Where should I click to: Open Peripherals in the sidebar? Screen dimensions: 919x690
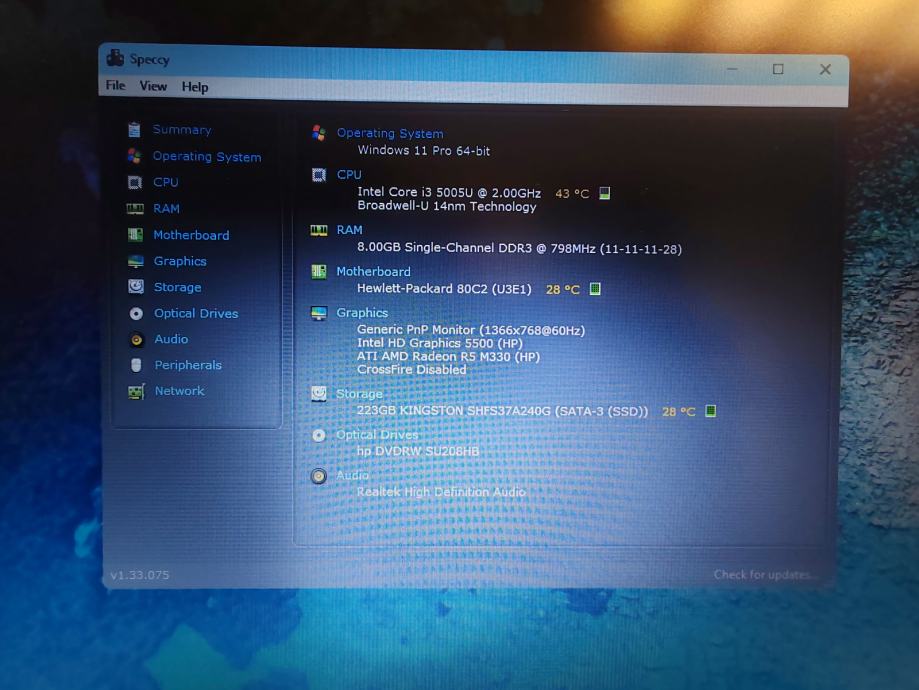click(x=188, y=365)
